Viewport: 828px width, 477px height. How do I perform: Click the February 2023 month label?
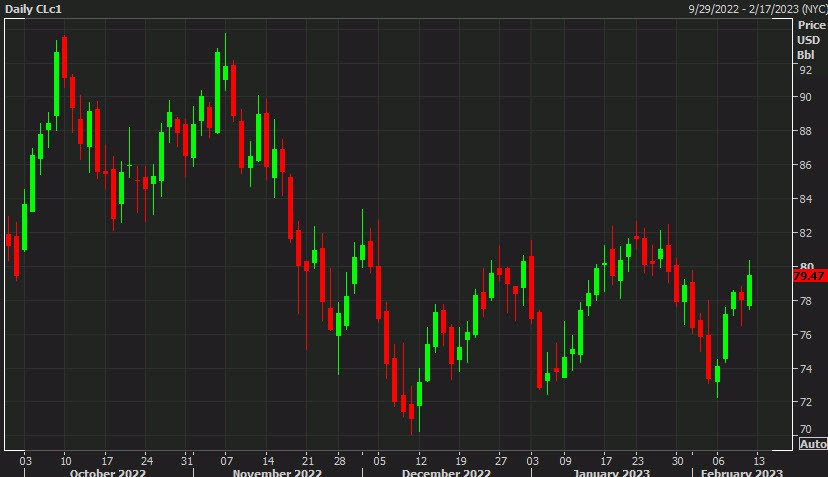click(741, 472)
